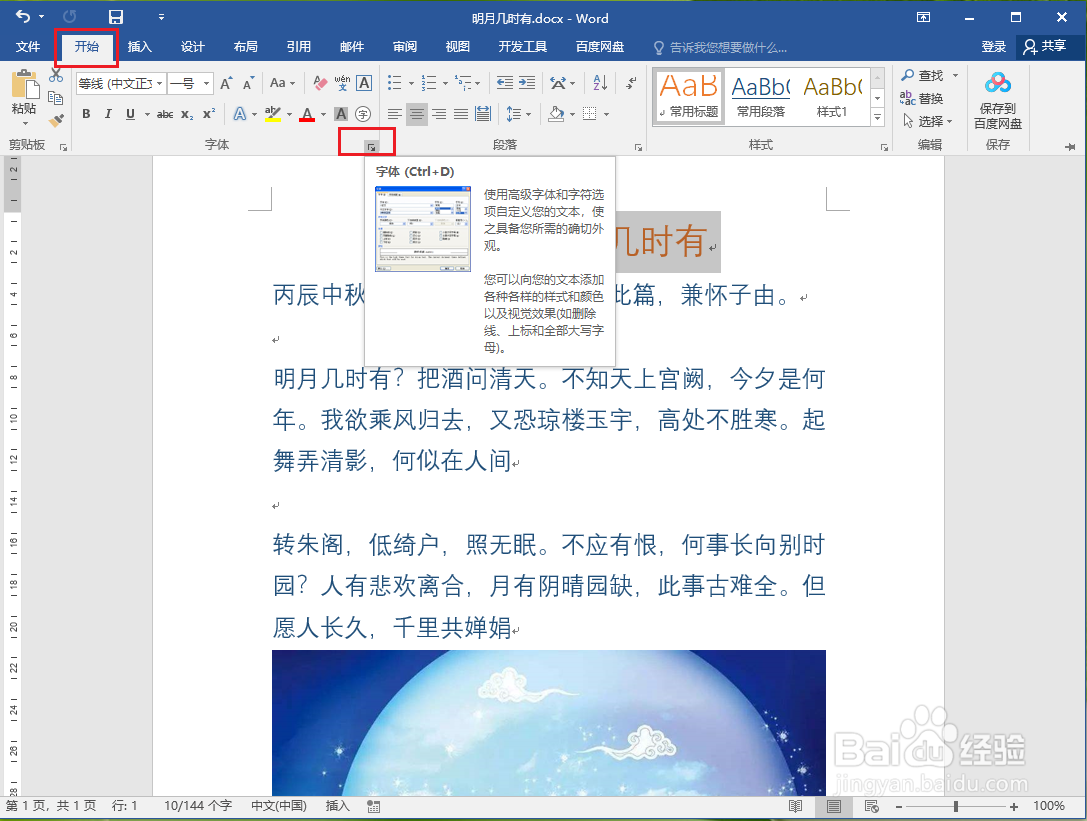Image resolution: width=1087 pixels, height=821 pixels.
Task: Click the Save disk icon
Action: click(x=116, y=17)
